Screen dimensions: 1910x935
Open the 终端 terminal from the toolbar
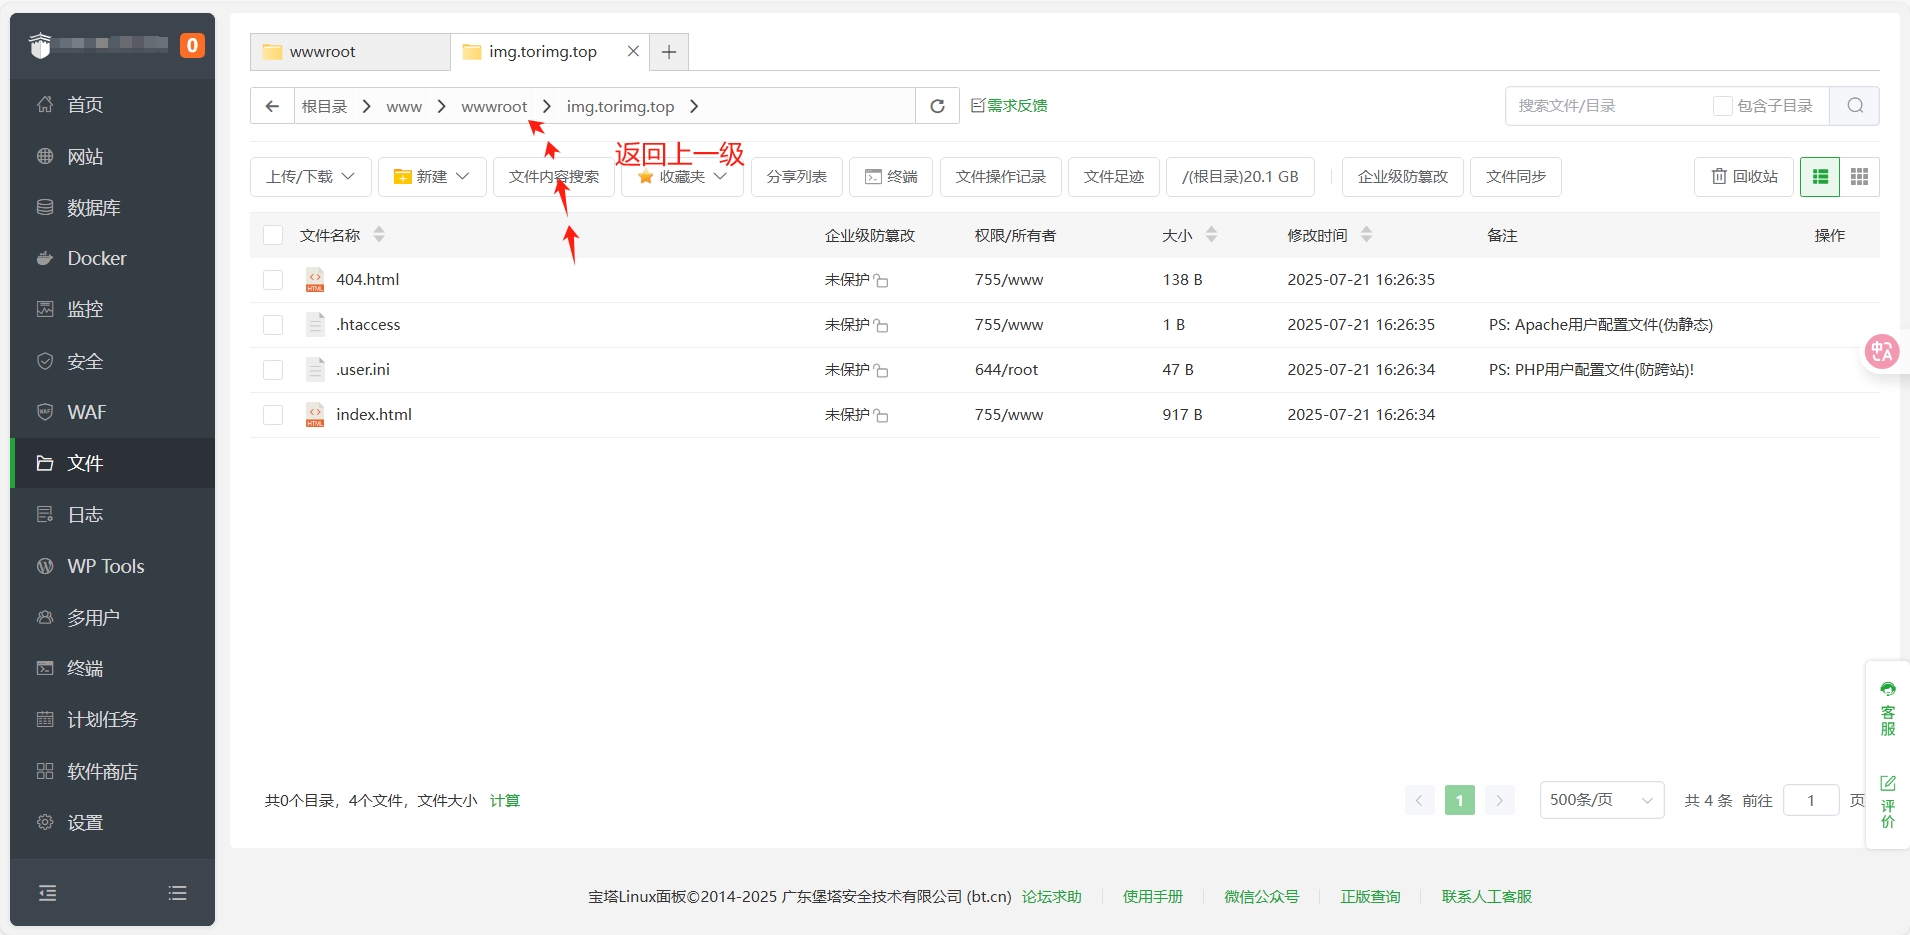(x=890, y=176)
